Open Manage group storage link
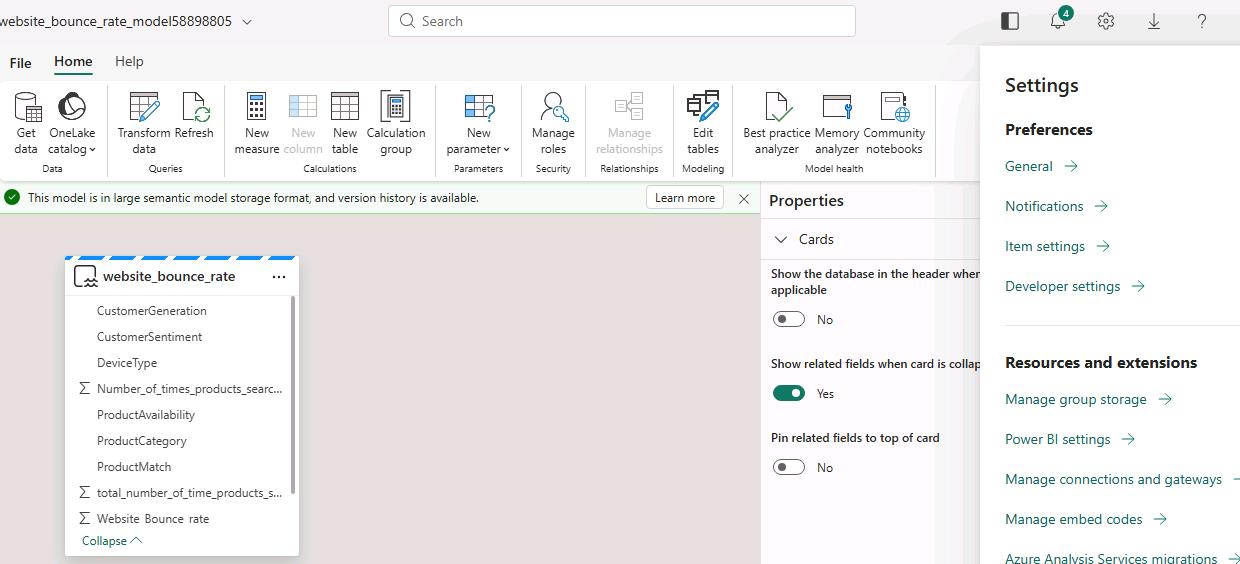Screen dimensions: 1240x564 1088,400
